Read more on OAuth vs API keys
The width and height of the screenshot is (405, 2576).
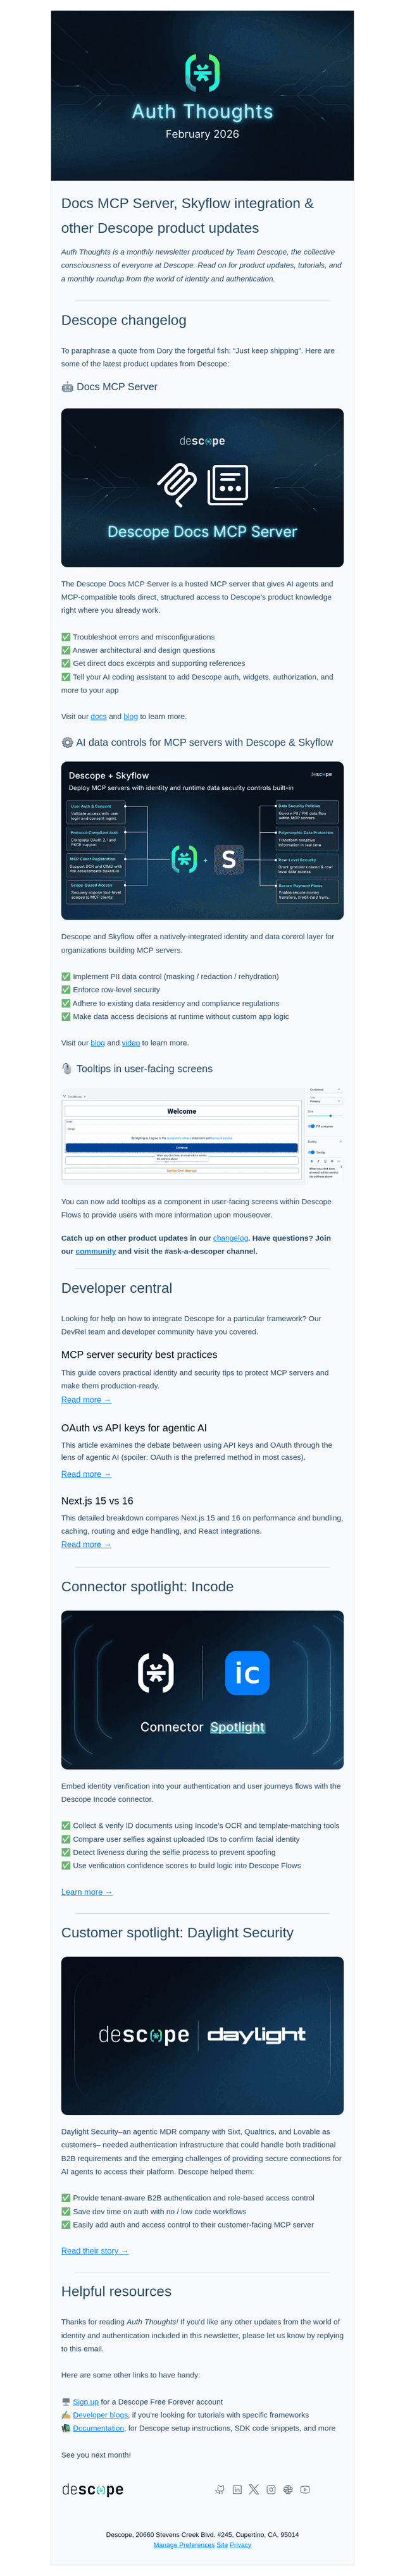86,1474
